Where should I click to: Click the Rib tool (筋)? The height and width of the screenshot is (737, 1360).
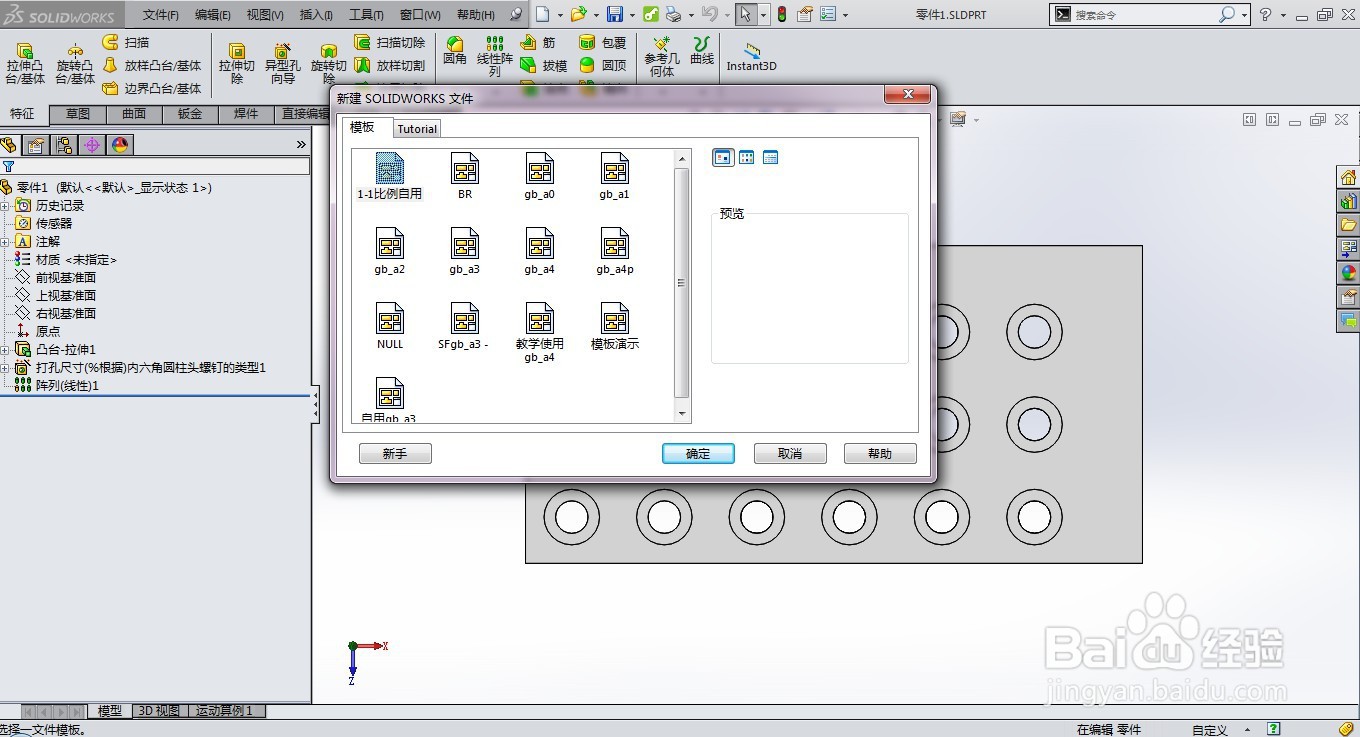[x=538, y=43]
